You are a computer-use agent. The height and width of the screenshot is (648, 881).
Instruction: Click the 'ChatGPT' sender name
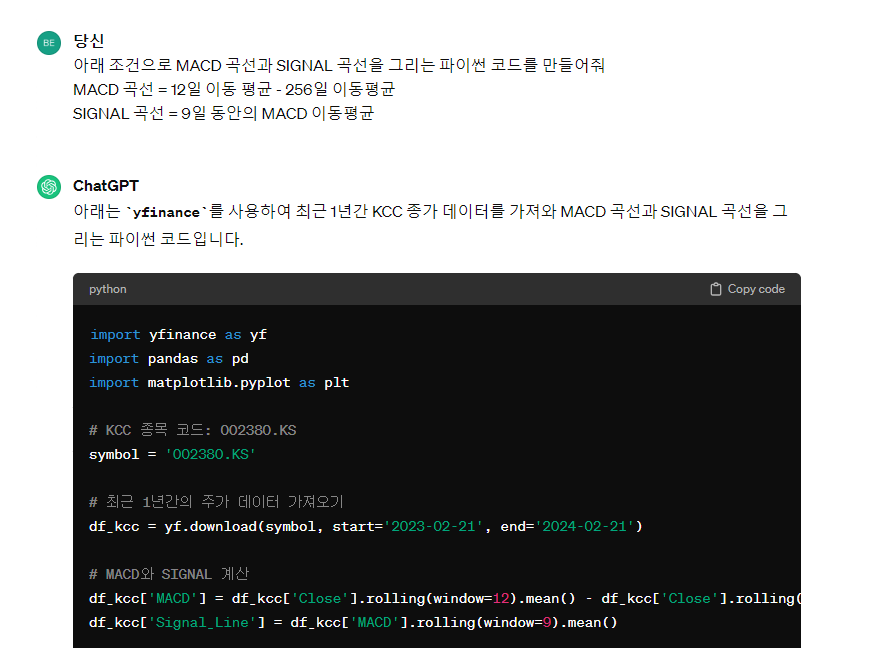pos(106,185)
